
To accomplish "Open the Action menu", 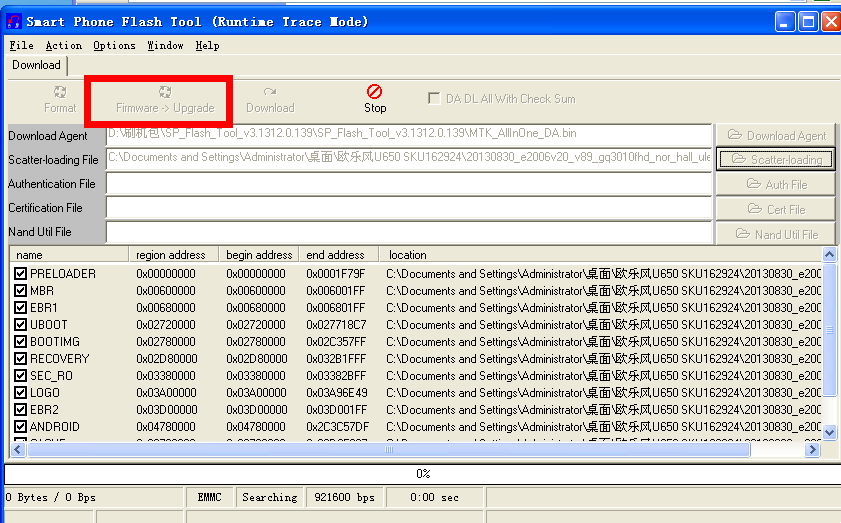I will tap(64, 46).
